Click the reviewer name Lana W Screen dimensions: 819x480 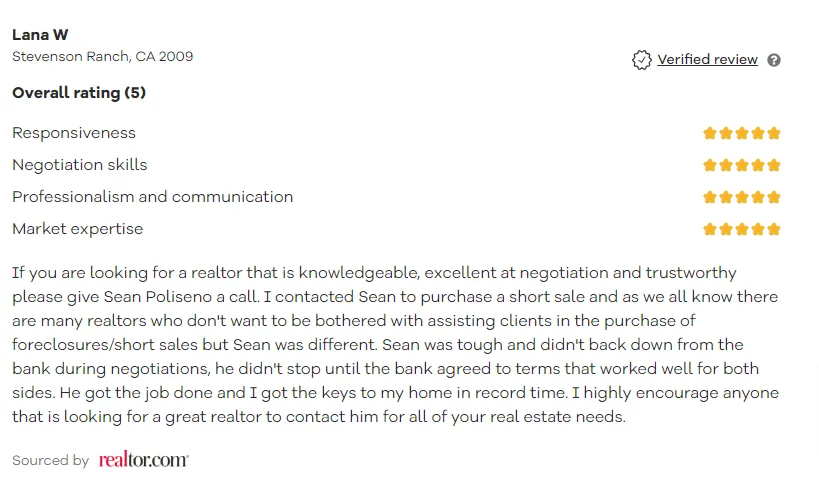[x=40, y=35]
